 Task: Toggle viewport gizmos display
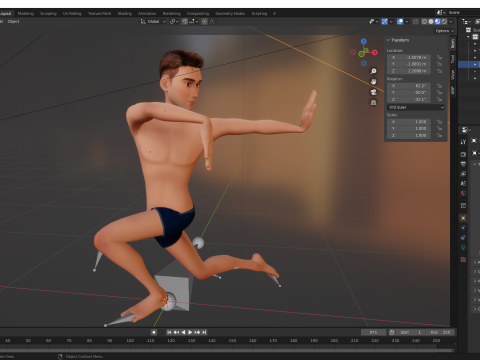(x=385, y=21)
